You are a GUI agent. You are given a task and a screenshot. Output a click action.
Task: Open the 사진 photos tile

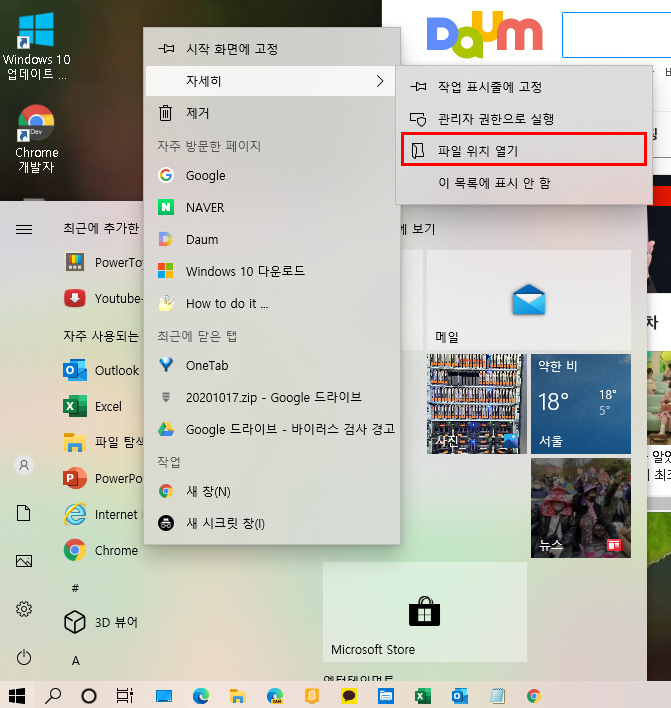click(477, 404)
